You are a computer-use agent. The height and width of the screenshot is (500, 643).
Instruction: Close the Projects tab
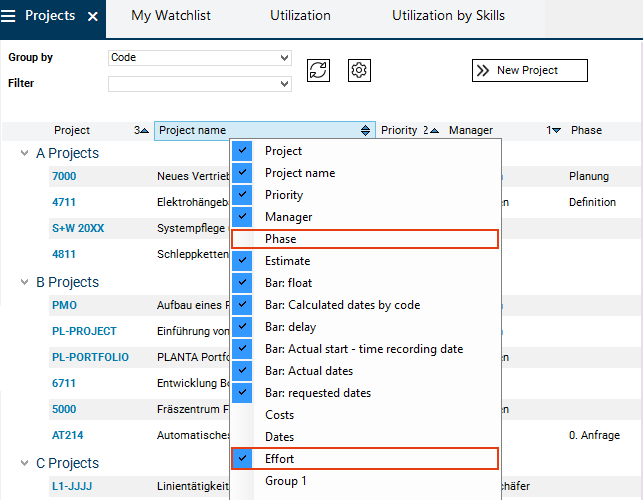click(93, 17)
